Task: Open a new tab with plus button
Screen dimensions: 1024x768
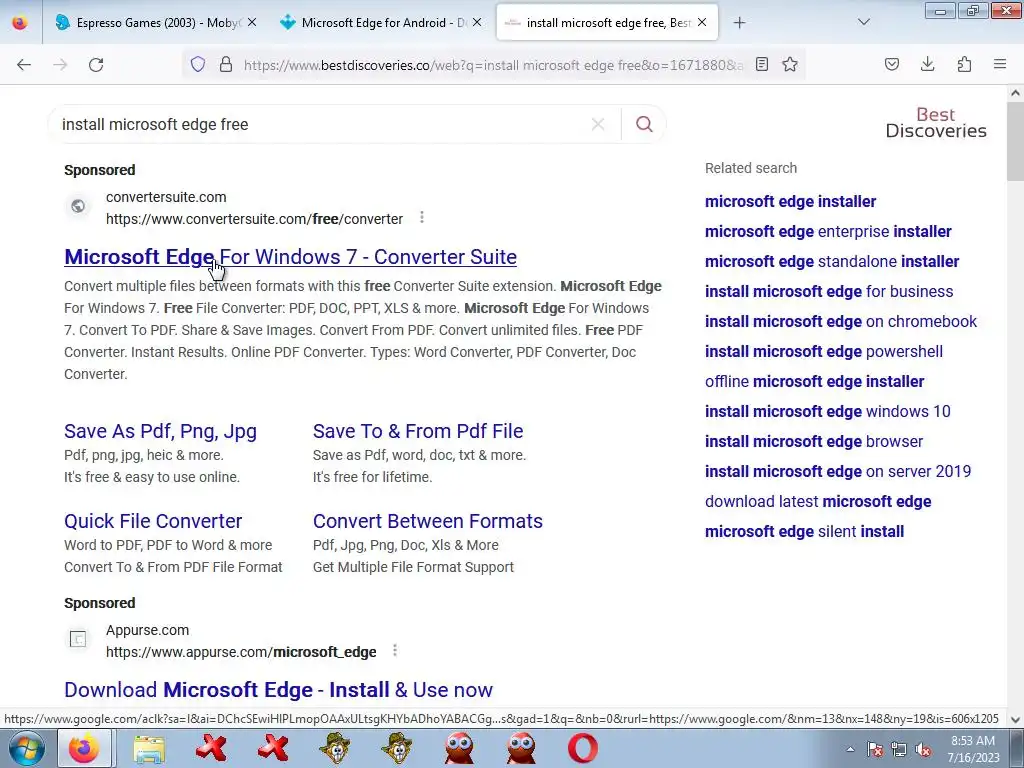Action: [739, 23]
